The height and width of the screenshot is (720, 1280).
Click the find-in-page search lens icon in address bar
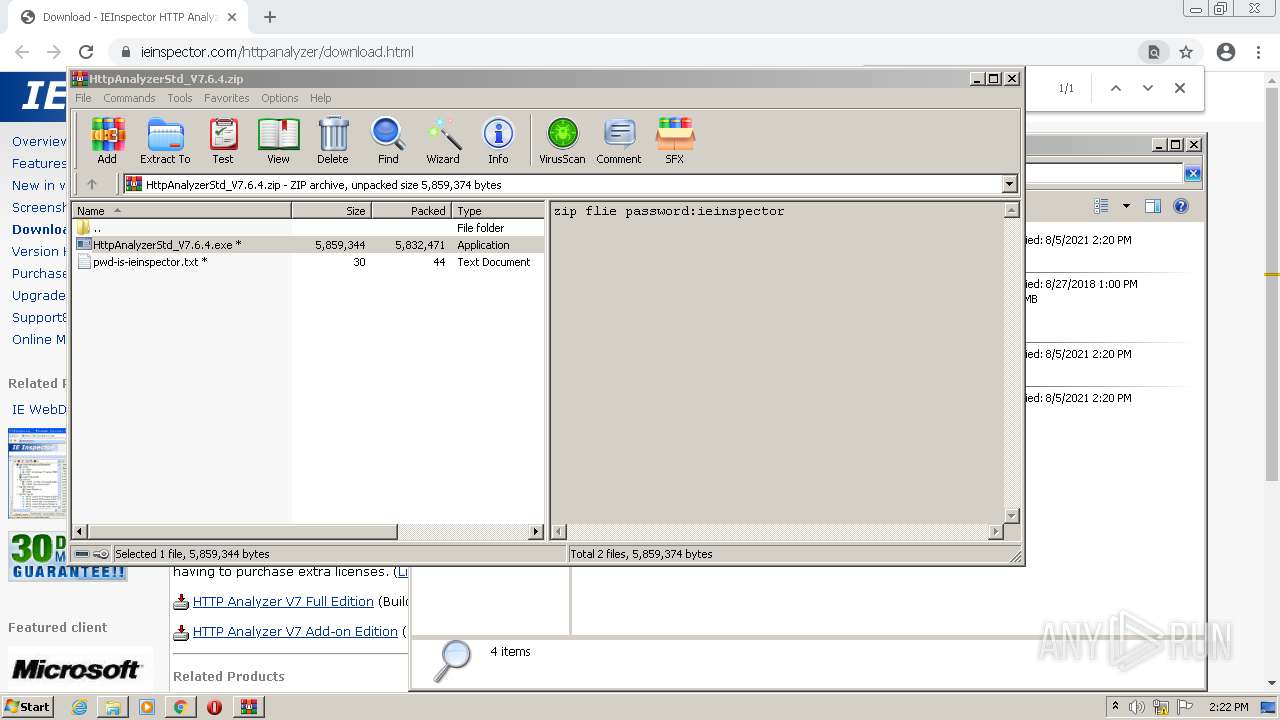click(x=1154, y=52)
